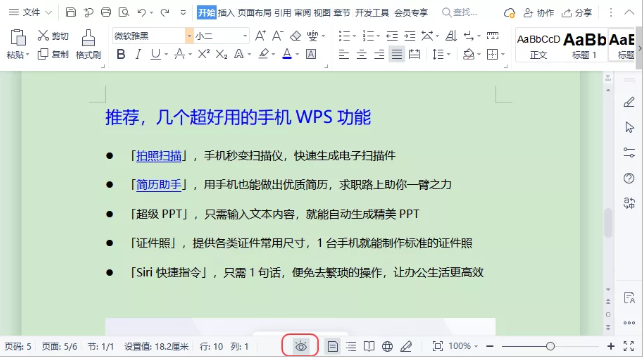Image resolution: width=644 pixels, height=360 pixels.
Task: Click the 复制 (Copy) icon
Action: point(43,54)
